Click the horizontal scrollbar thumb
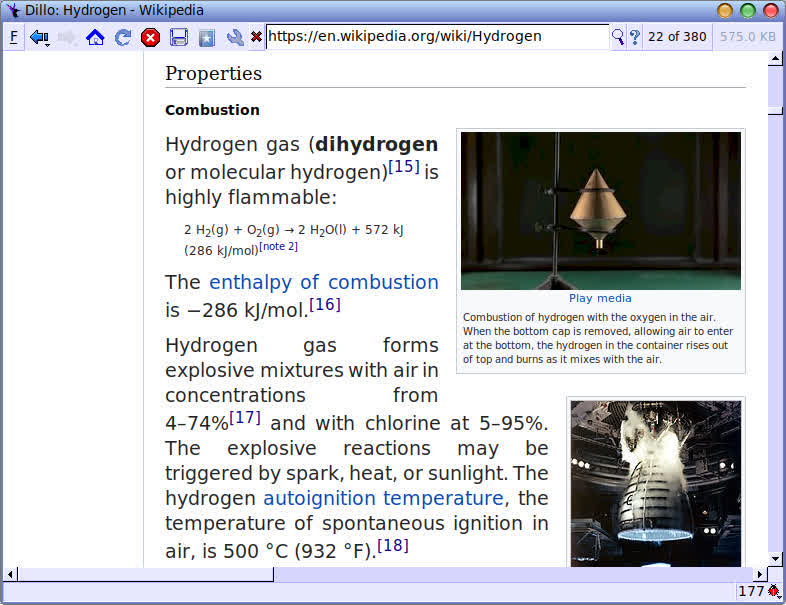Viewport: 786px width, 605px height. pos(146,574)
